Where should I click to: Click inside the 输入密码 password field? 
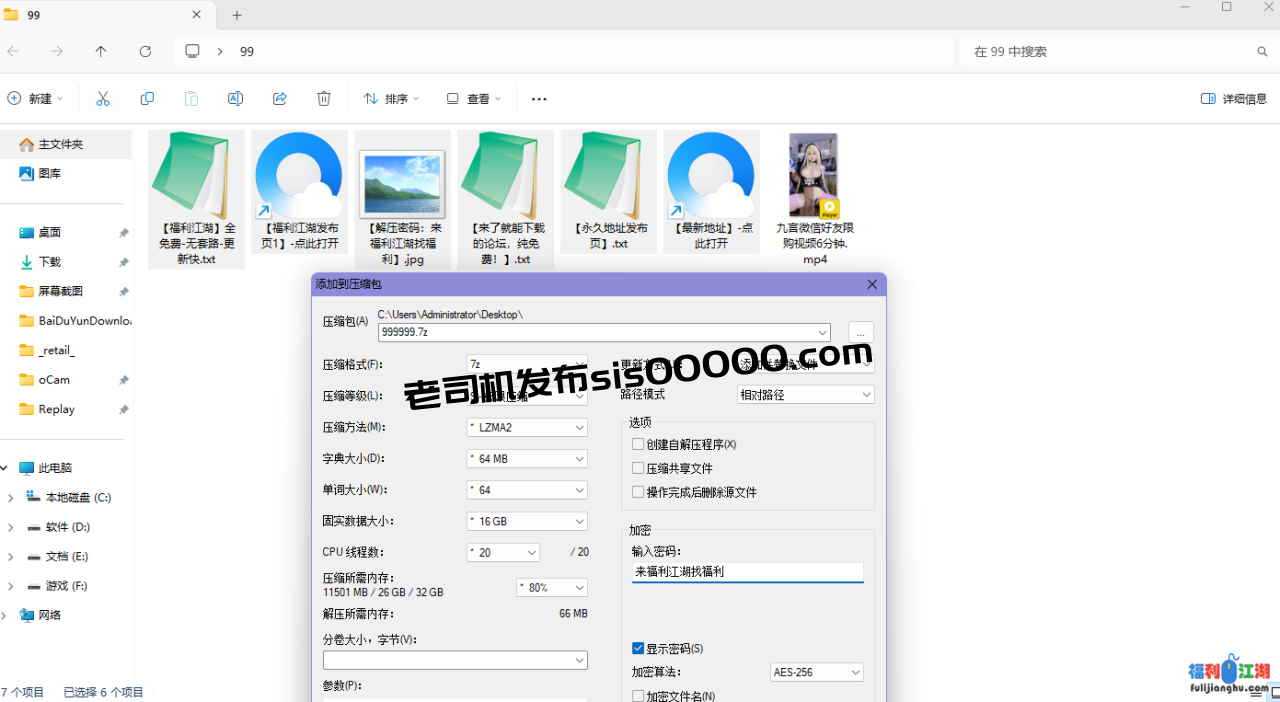(x=747, y=571)
